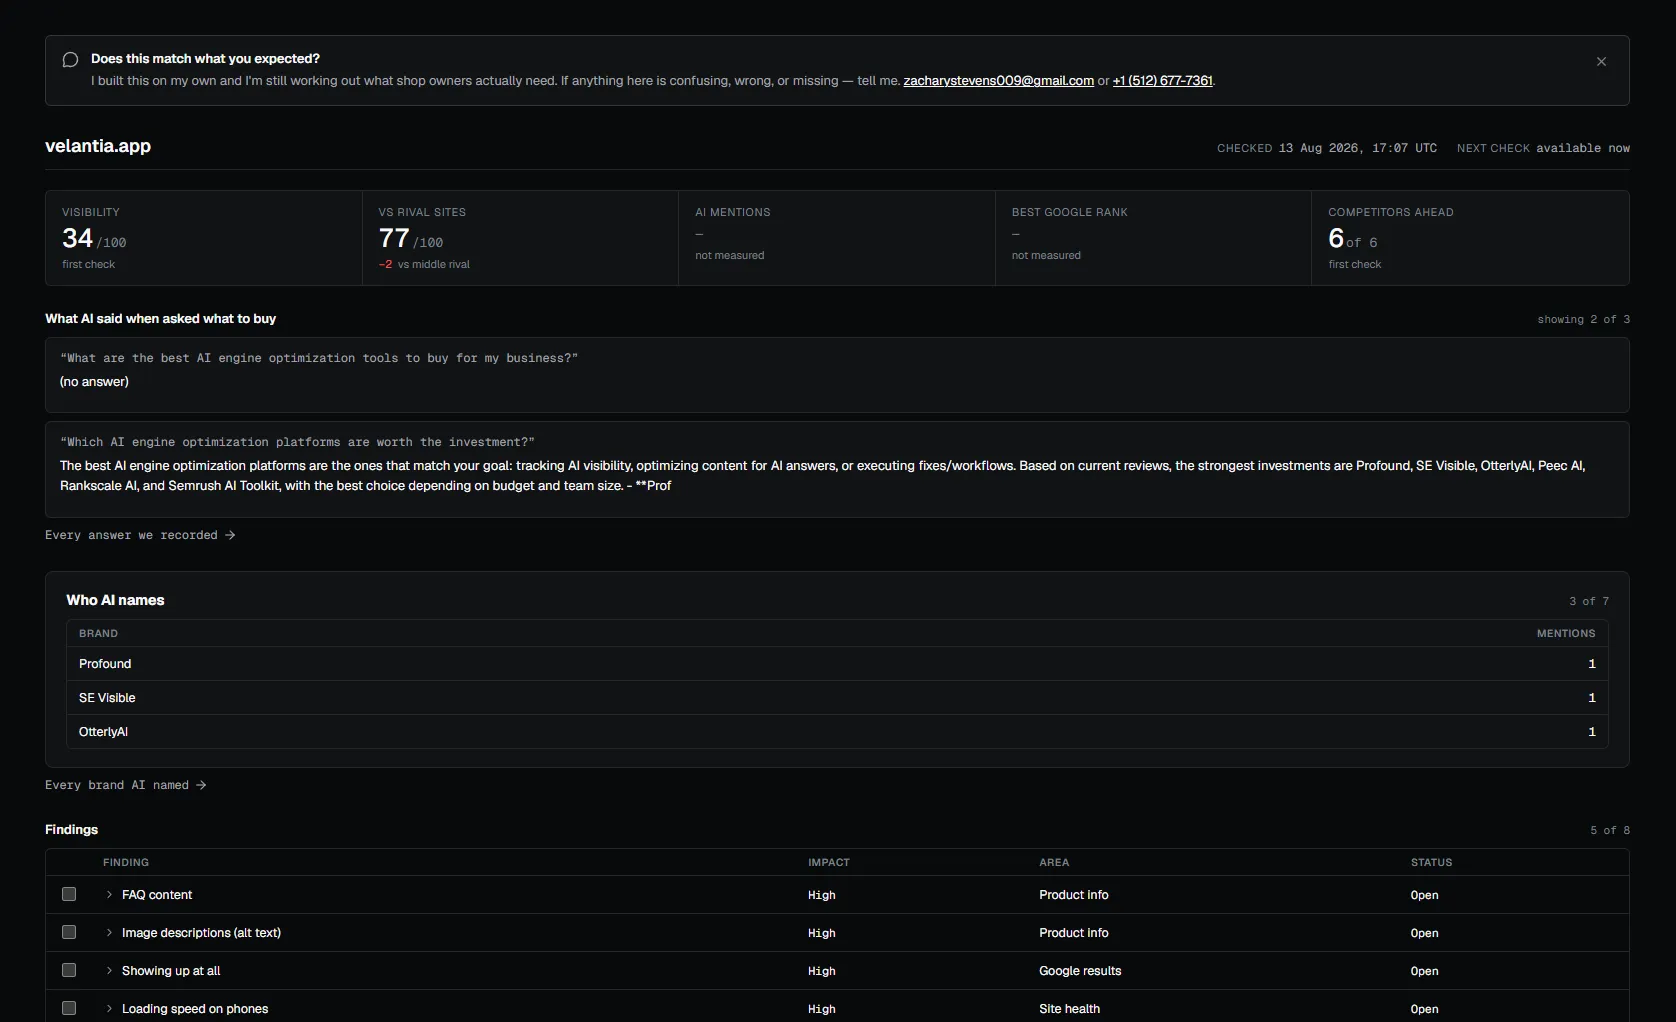The image size is (1676, 1022).
Task: Expand the FAQ content finding chevron
Action: (109, 895)
